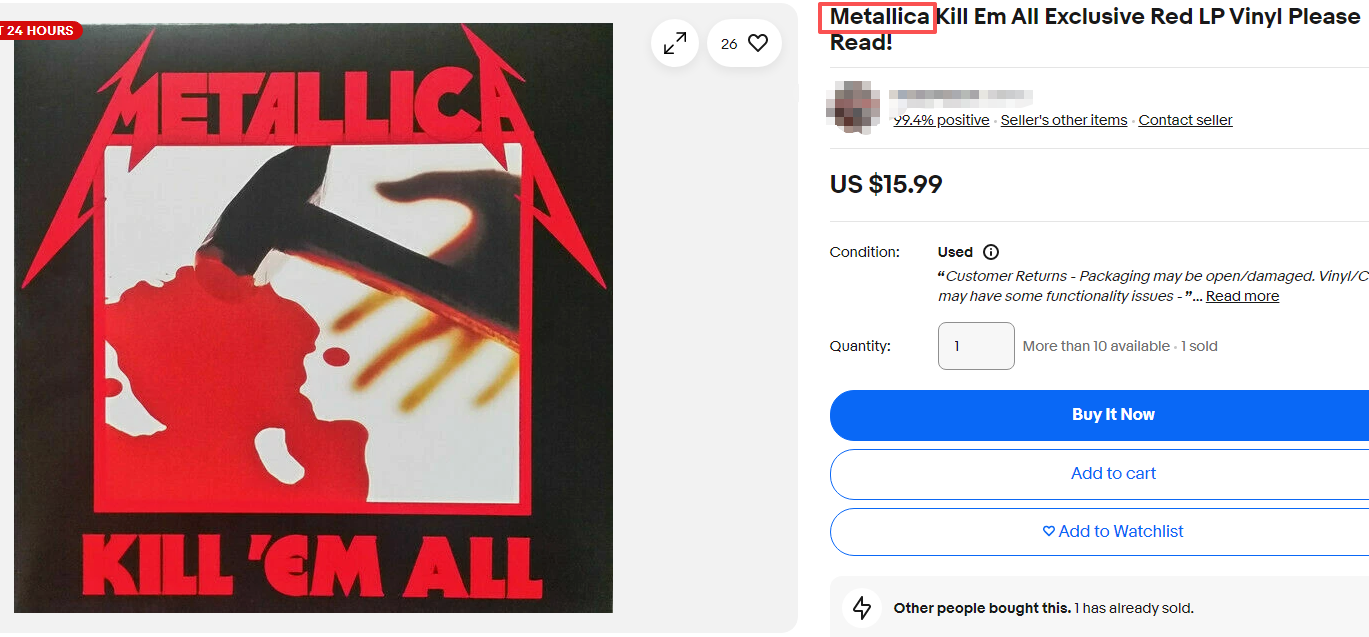Click the blurred seller username

(x=960, y=97)
